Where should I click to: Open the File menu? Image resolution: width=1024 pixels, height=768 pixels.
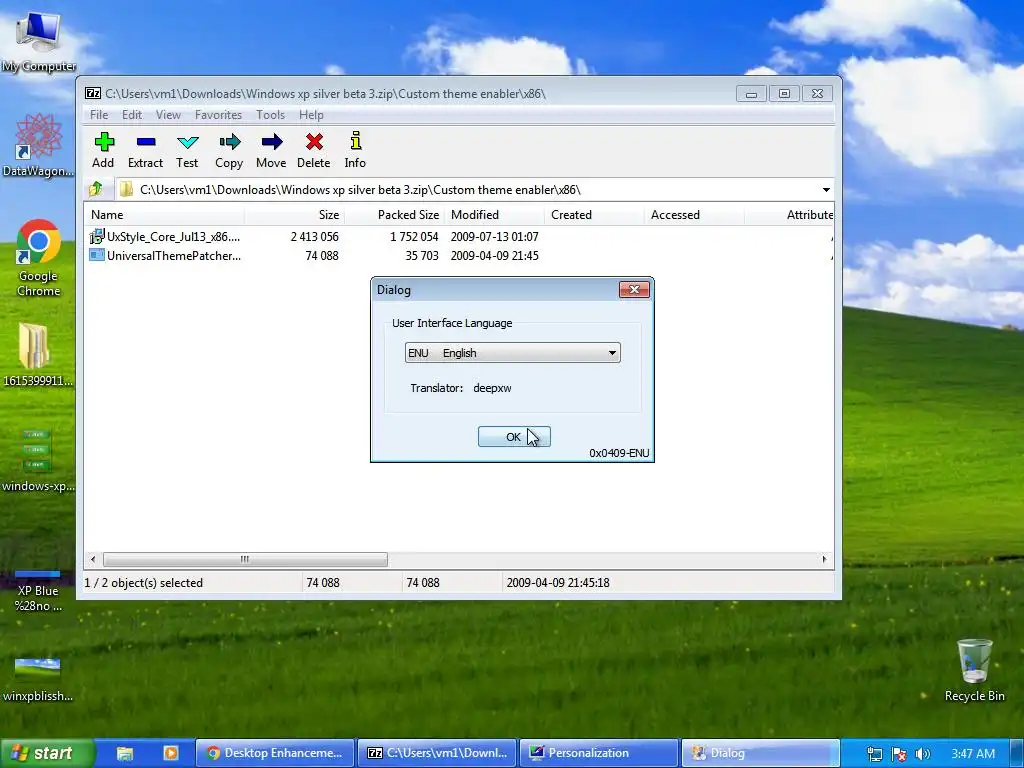[x=99, y=115]
